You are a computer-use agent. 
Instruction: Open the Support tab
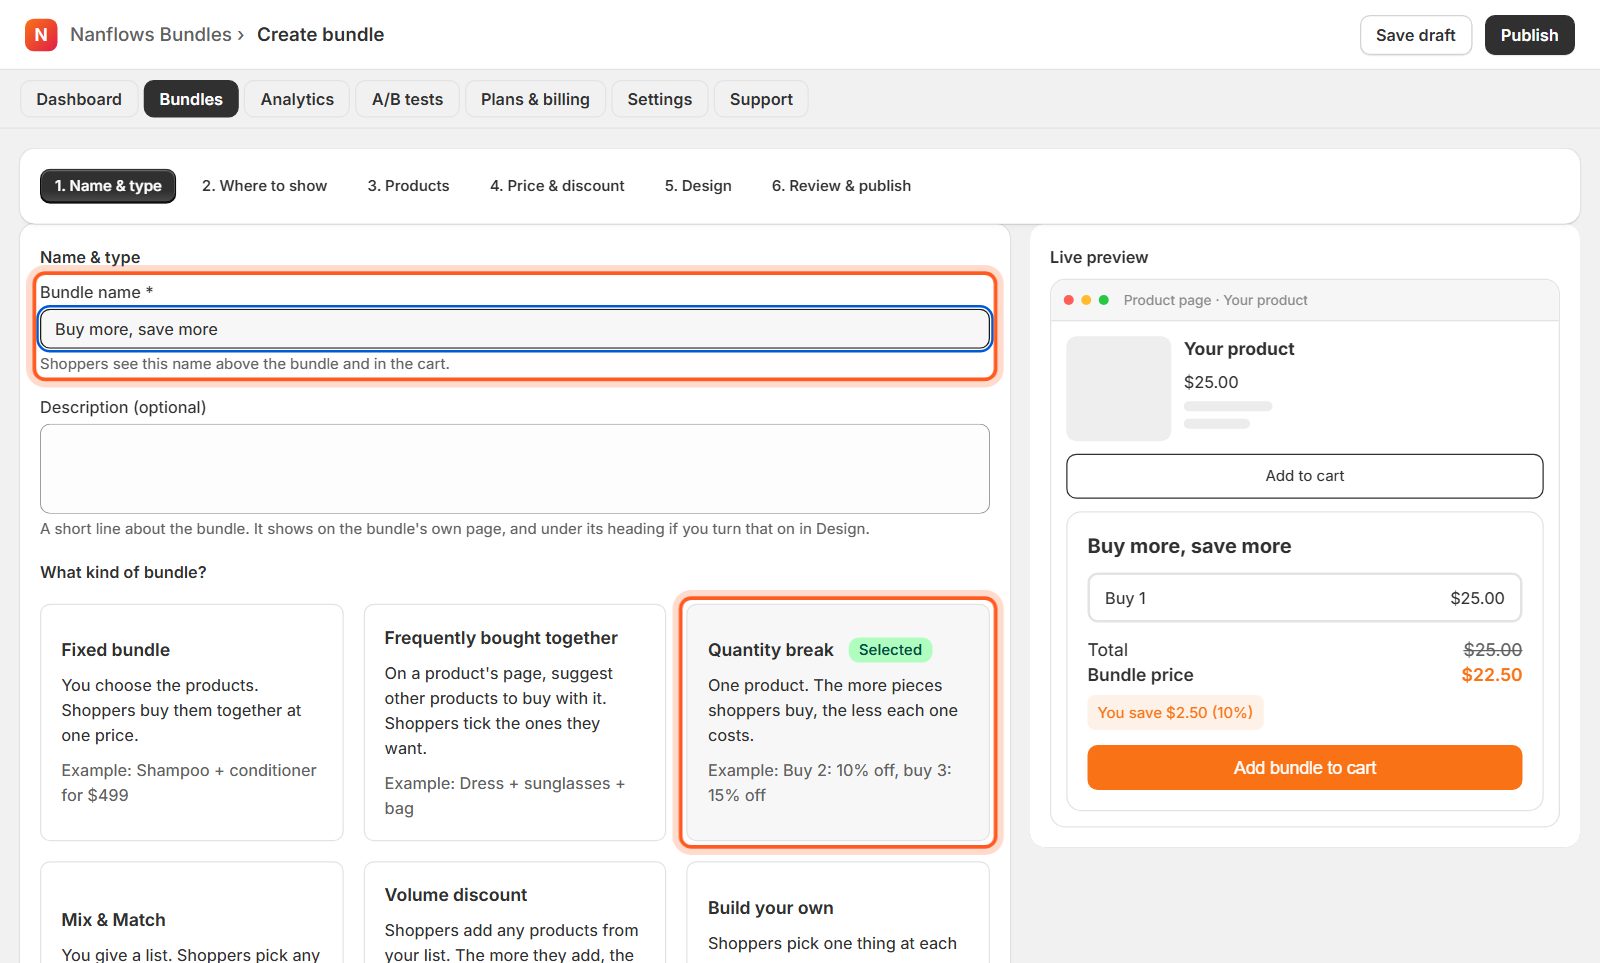(761, 99)
